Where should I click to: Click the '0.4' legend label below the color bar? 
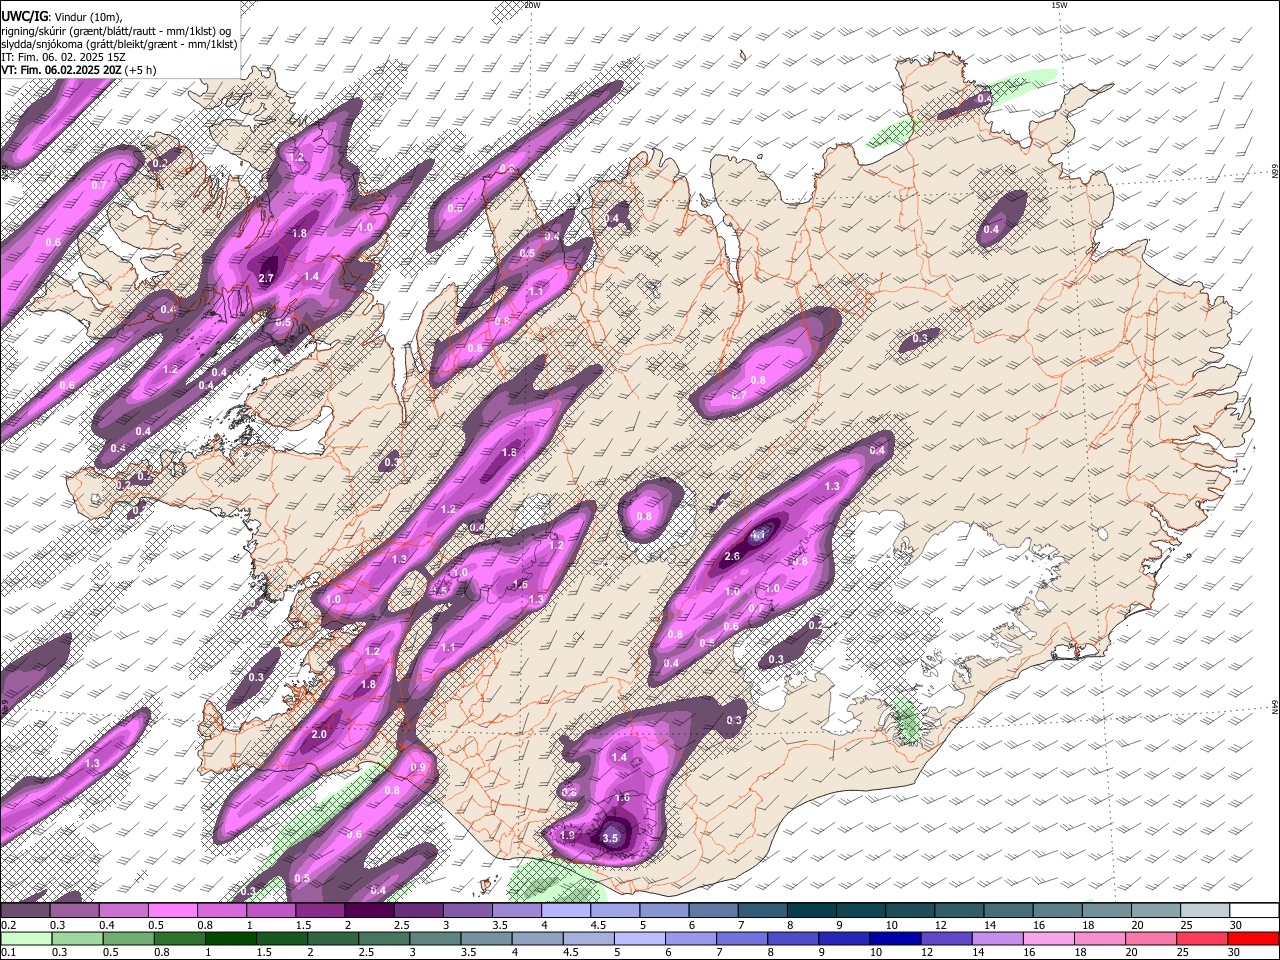106,925
